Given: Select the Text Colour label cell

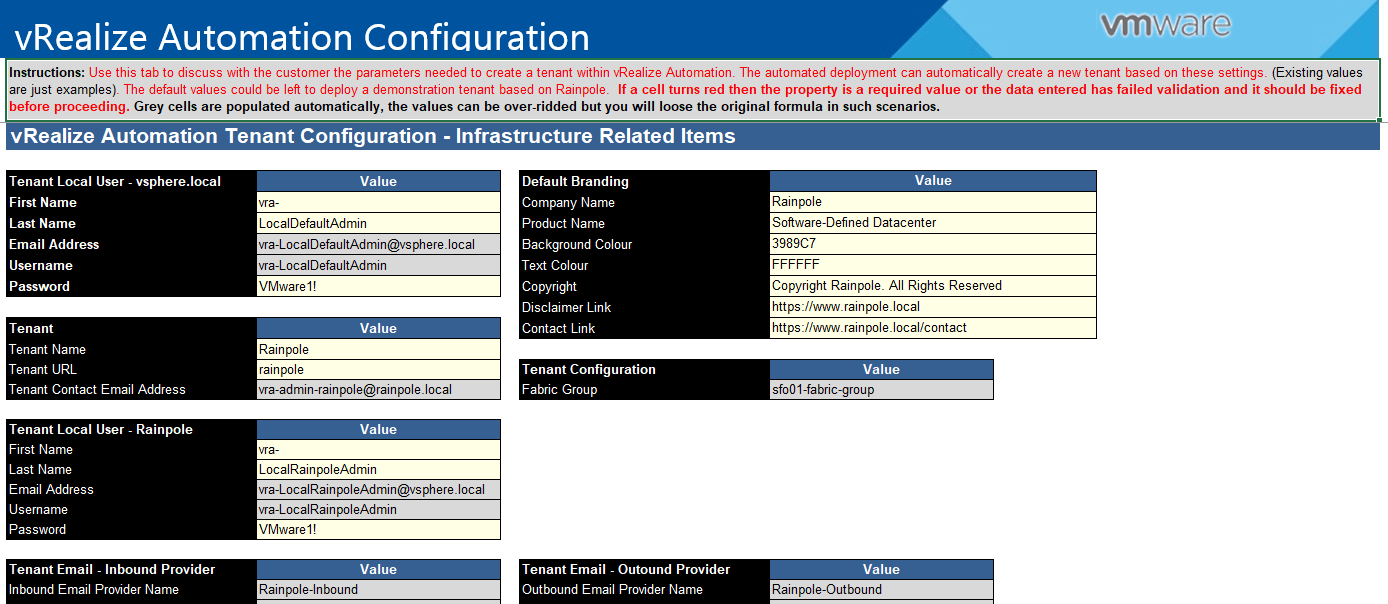Looking at the screenshot, I should [x=645, y=265].
